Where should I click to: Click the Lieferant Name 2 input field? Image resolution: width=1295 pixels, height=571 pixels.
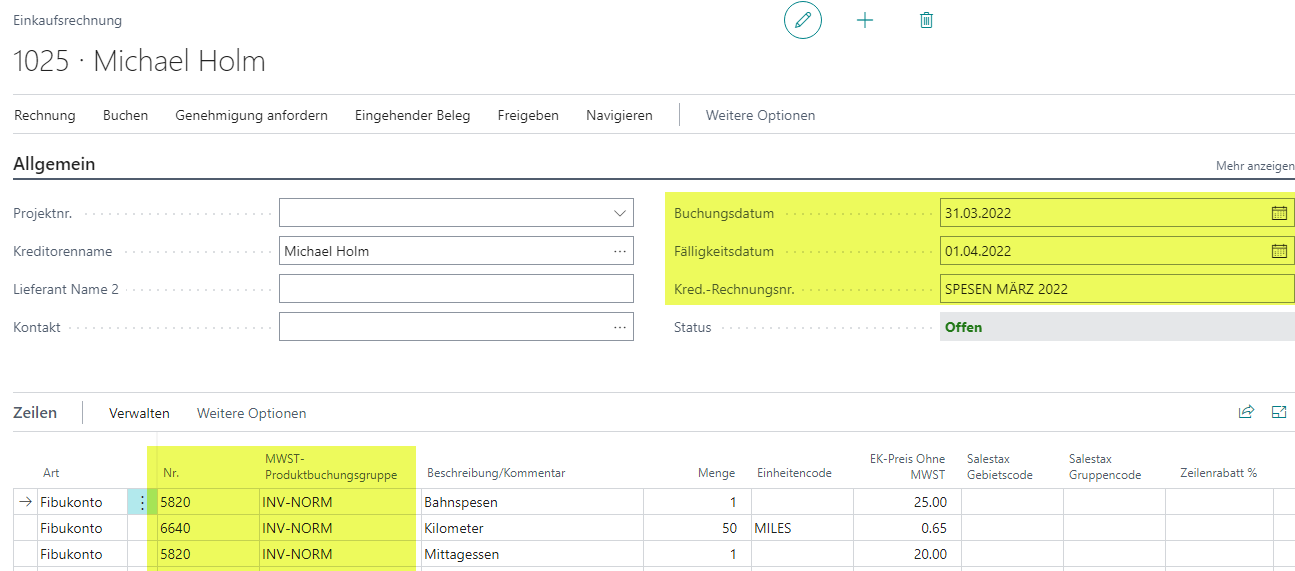point(456,289)
